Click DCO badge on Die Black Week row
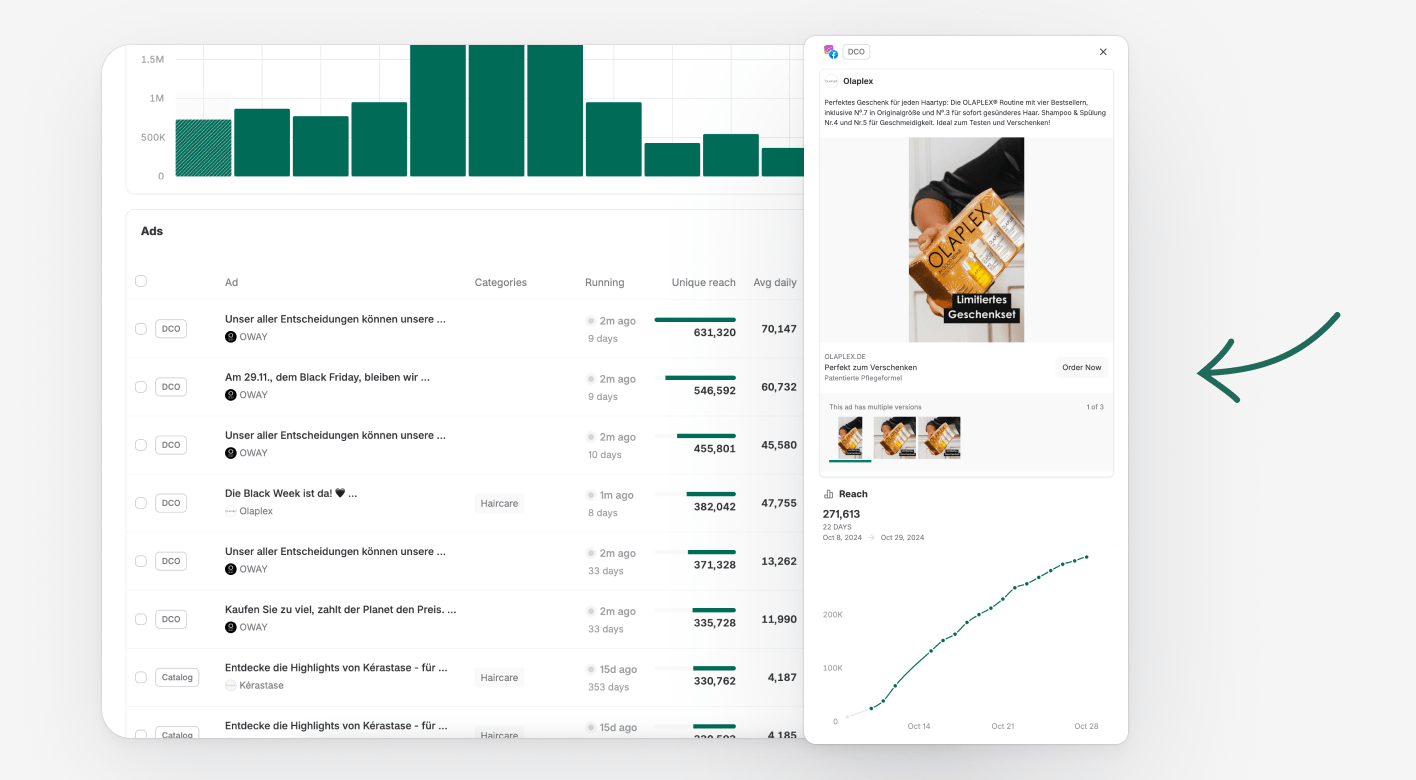 (x=171, y=502)
